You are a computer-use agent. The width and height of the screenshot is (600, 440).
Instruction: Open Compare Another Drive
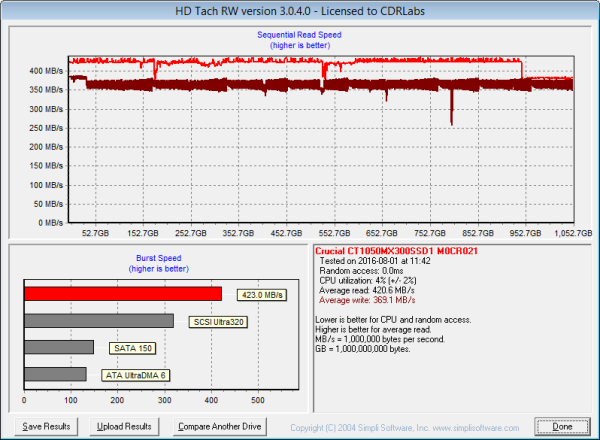click(220, 426)
